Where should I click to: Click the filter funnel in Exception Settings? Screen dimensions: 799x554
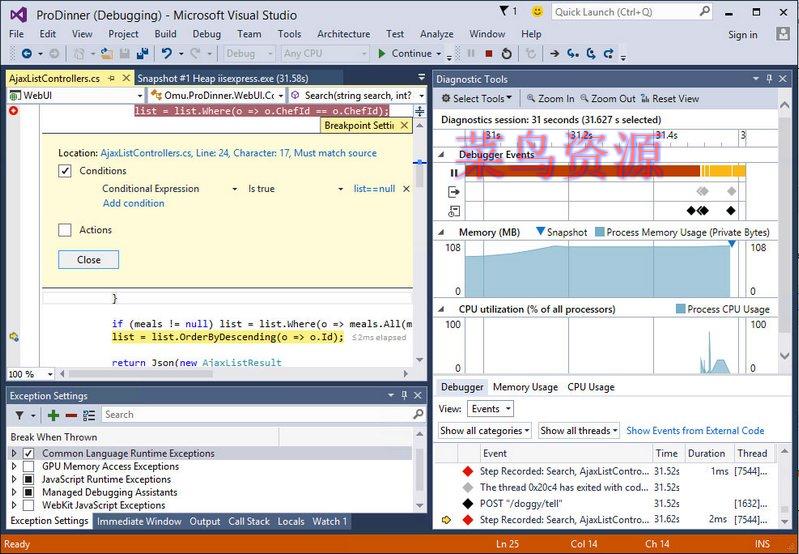[x=19, y=415]
